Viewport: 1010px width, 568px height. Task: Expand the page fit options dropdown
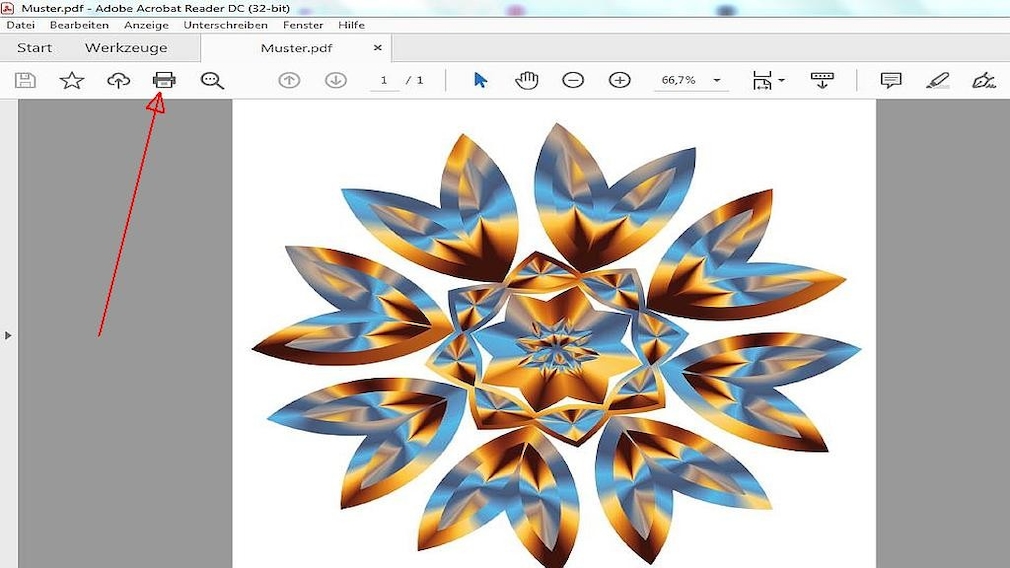[768, 80]
